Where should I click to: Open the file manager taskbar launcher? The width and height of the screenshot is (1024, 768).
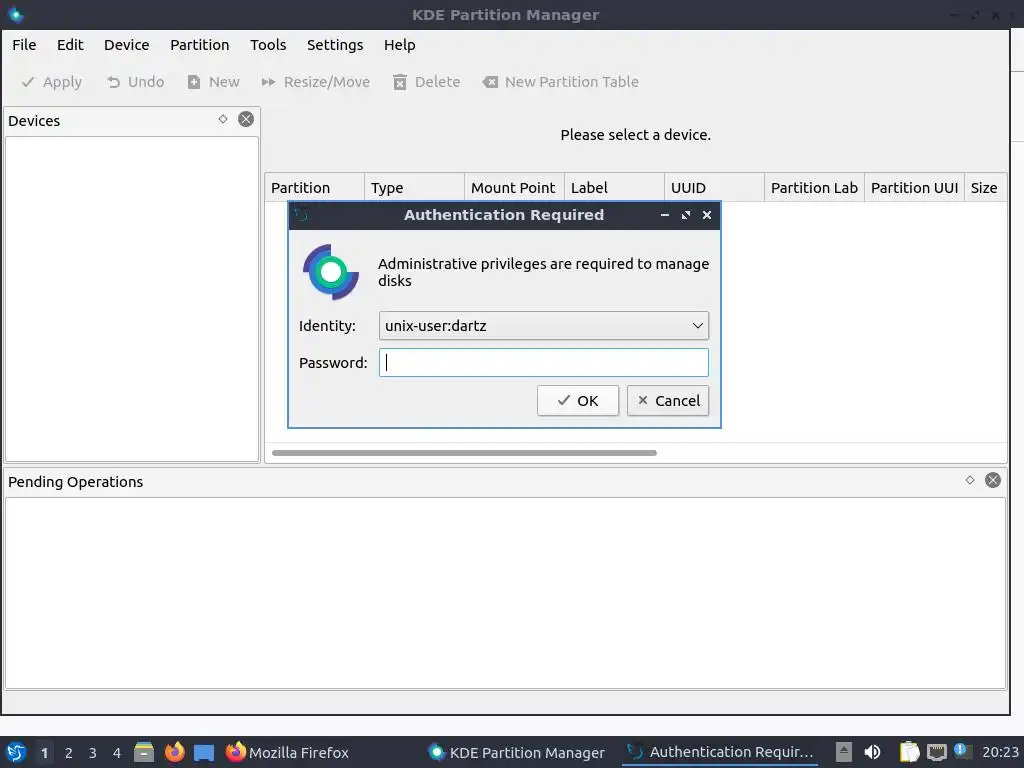pos(144,752)
